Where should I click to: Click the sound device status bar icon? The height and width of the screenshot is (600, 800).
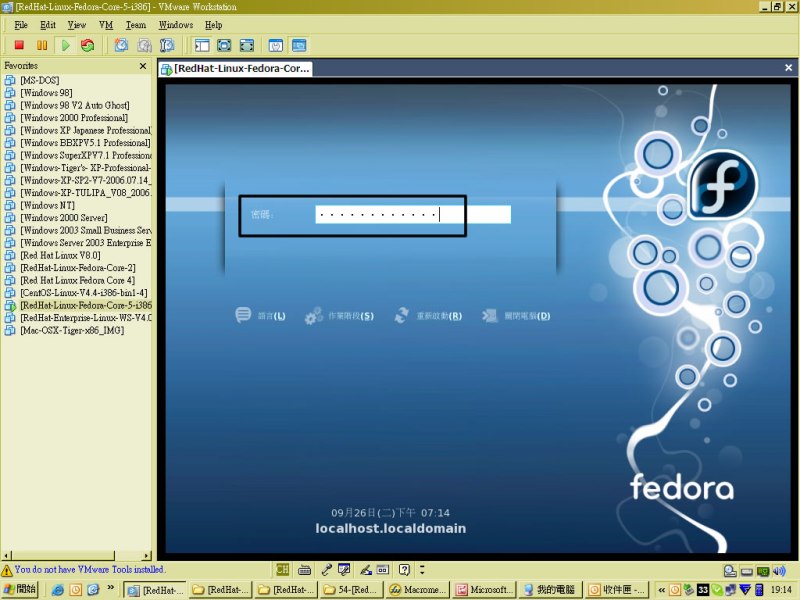click(x=779, y=570)
